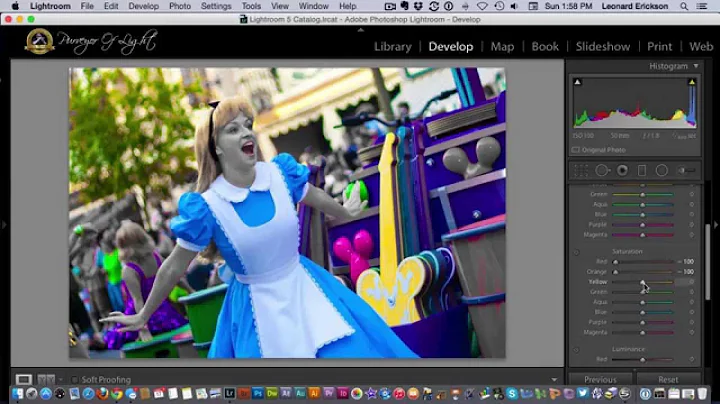Open the Help menu

coord(348,6)
